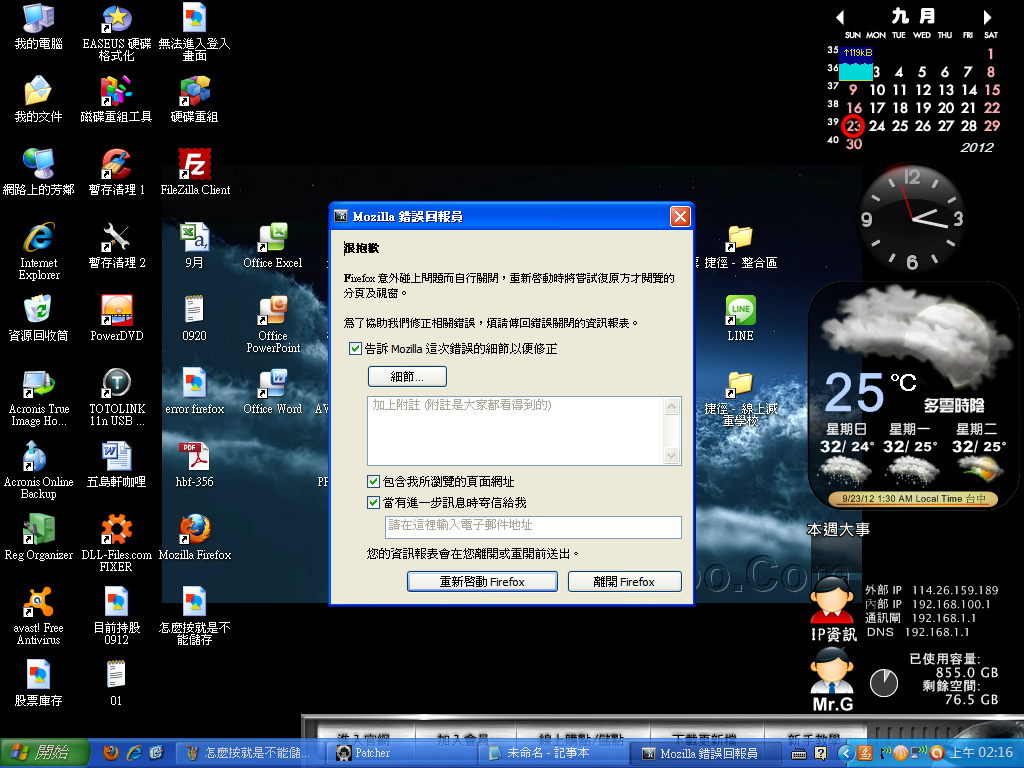The image size is (1024, 768).
Task: Open avast! Free Antivirus icon
Action: [39, 617]
